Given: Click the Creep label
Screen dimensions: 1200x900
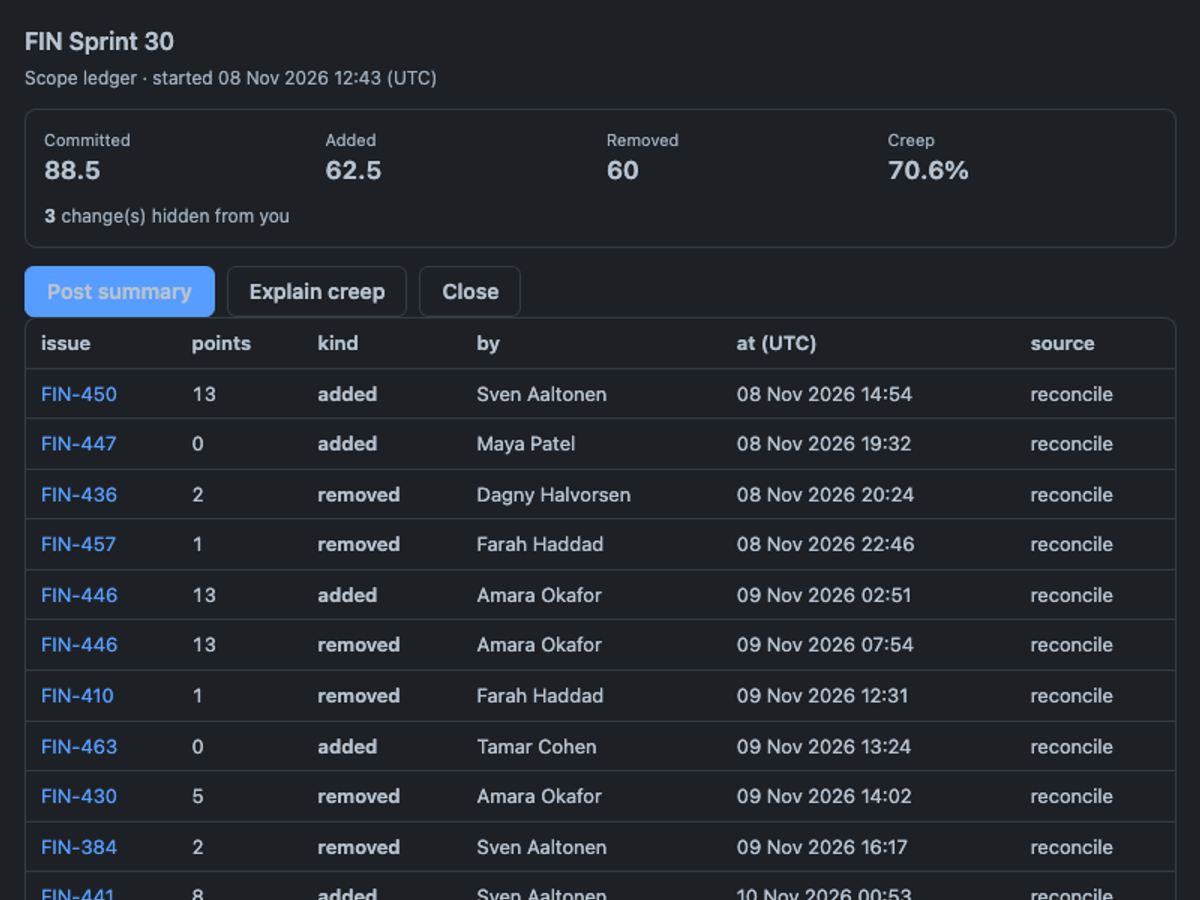Looking at the screenshot, I should 911,141.
